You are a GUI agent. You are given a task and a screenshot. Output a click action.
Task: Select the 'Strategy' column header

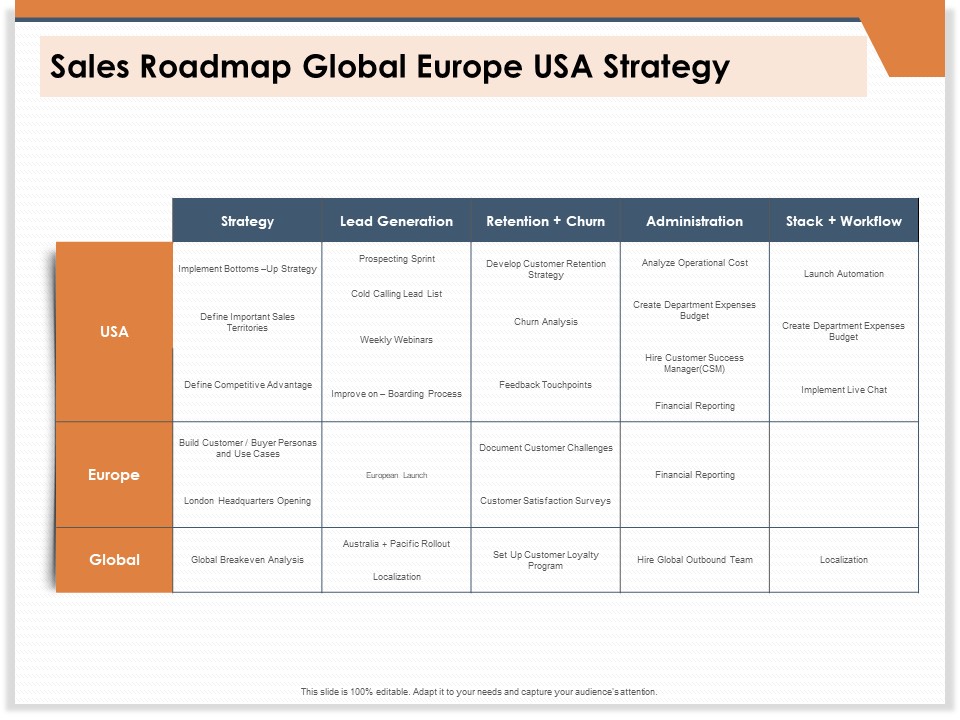[x=247, y=221]
